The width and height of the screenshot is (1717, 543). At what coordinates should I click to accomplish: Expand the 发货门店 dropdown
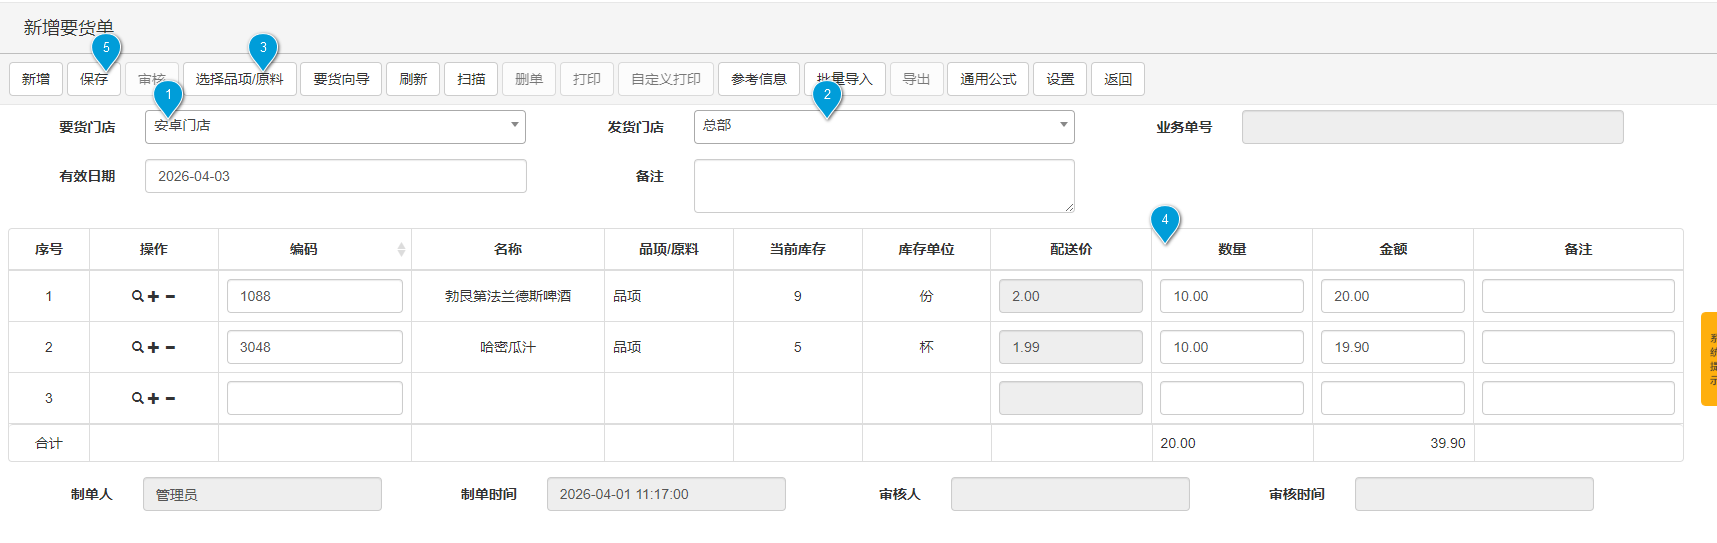click(x=884, y=127)
